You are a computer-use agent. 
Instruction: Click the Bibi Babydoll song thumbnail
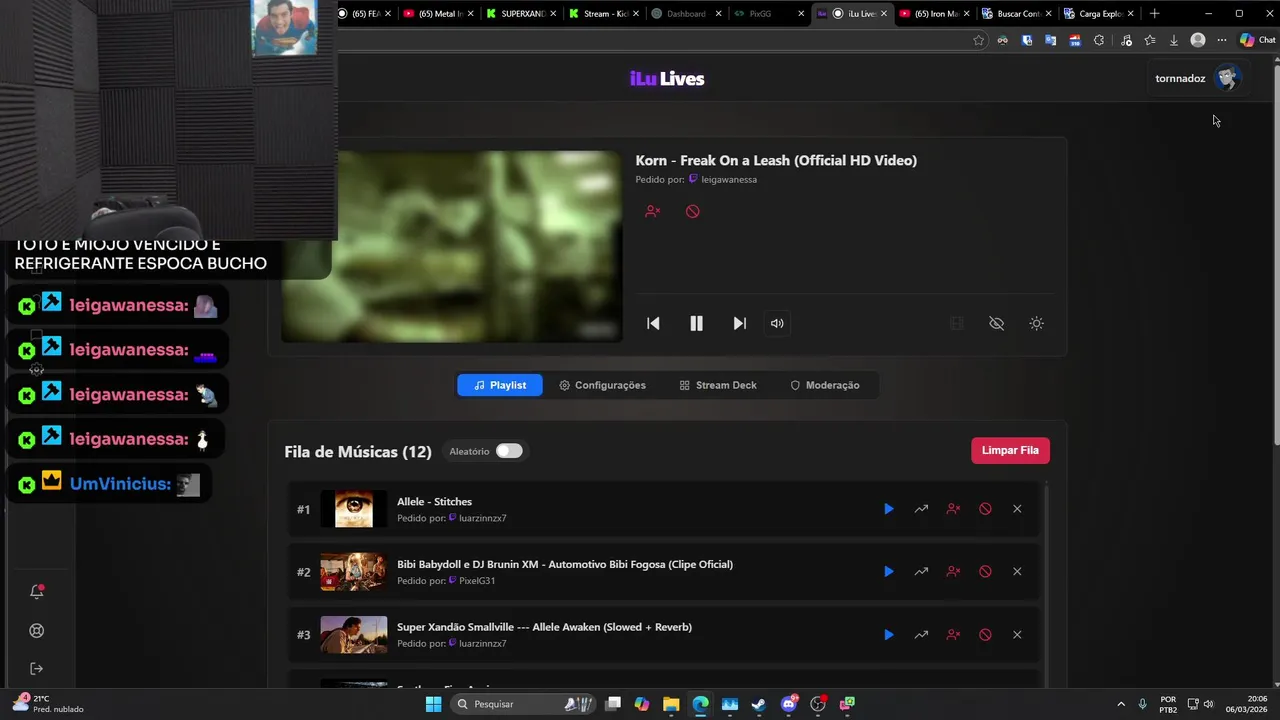tap(353, 572)
